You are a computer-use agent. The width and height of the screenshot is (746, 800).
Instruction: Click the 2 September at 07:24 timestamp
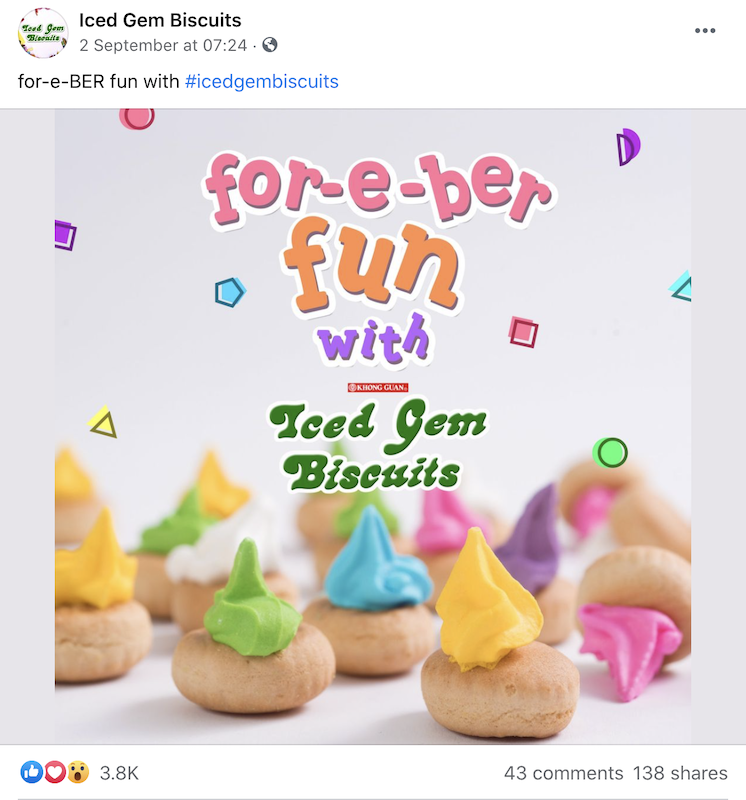pyautogui.click(x=163, y=45)
